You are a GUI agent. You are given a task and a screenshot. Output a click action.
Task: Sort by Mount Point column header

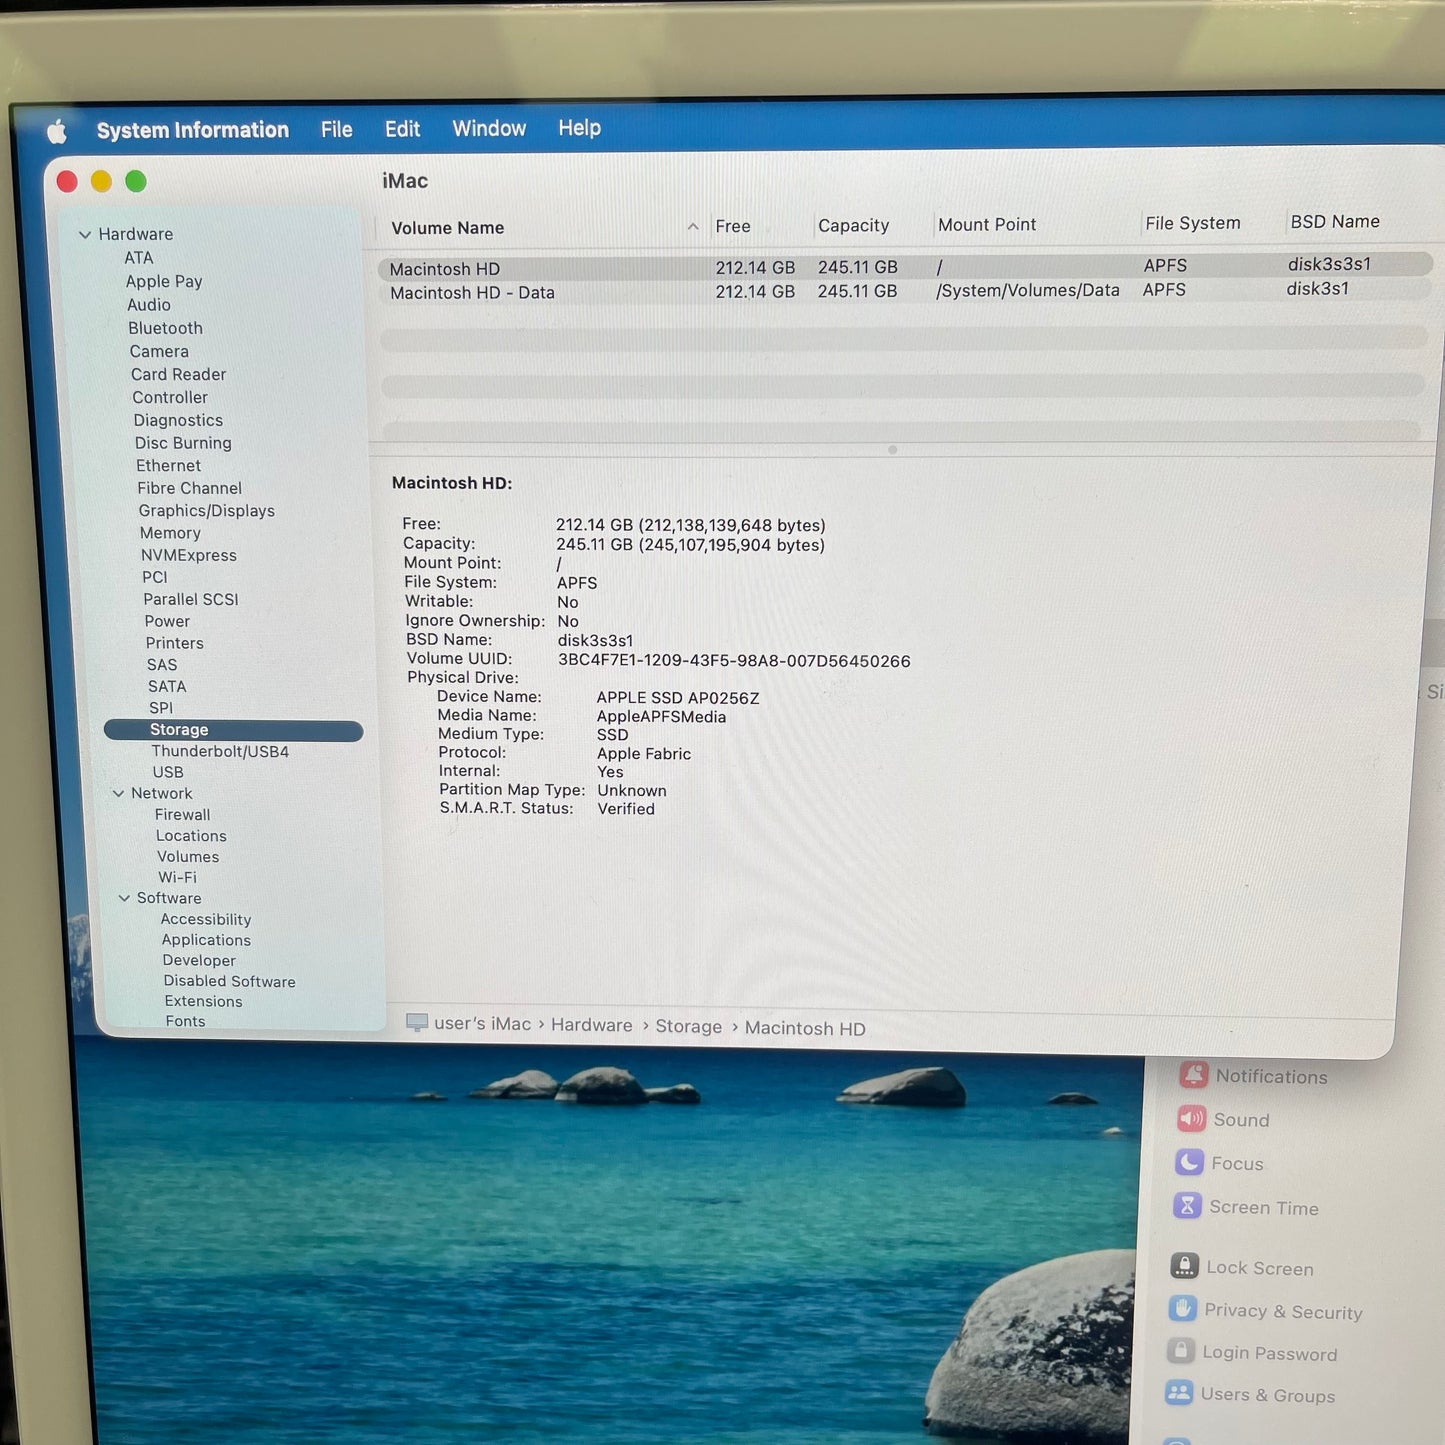coord(987,224)
